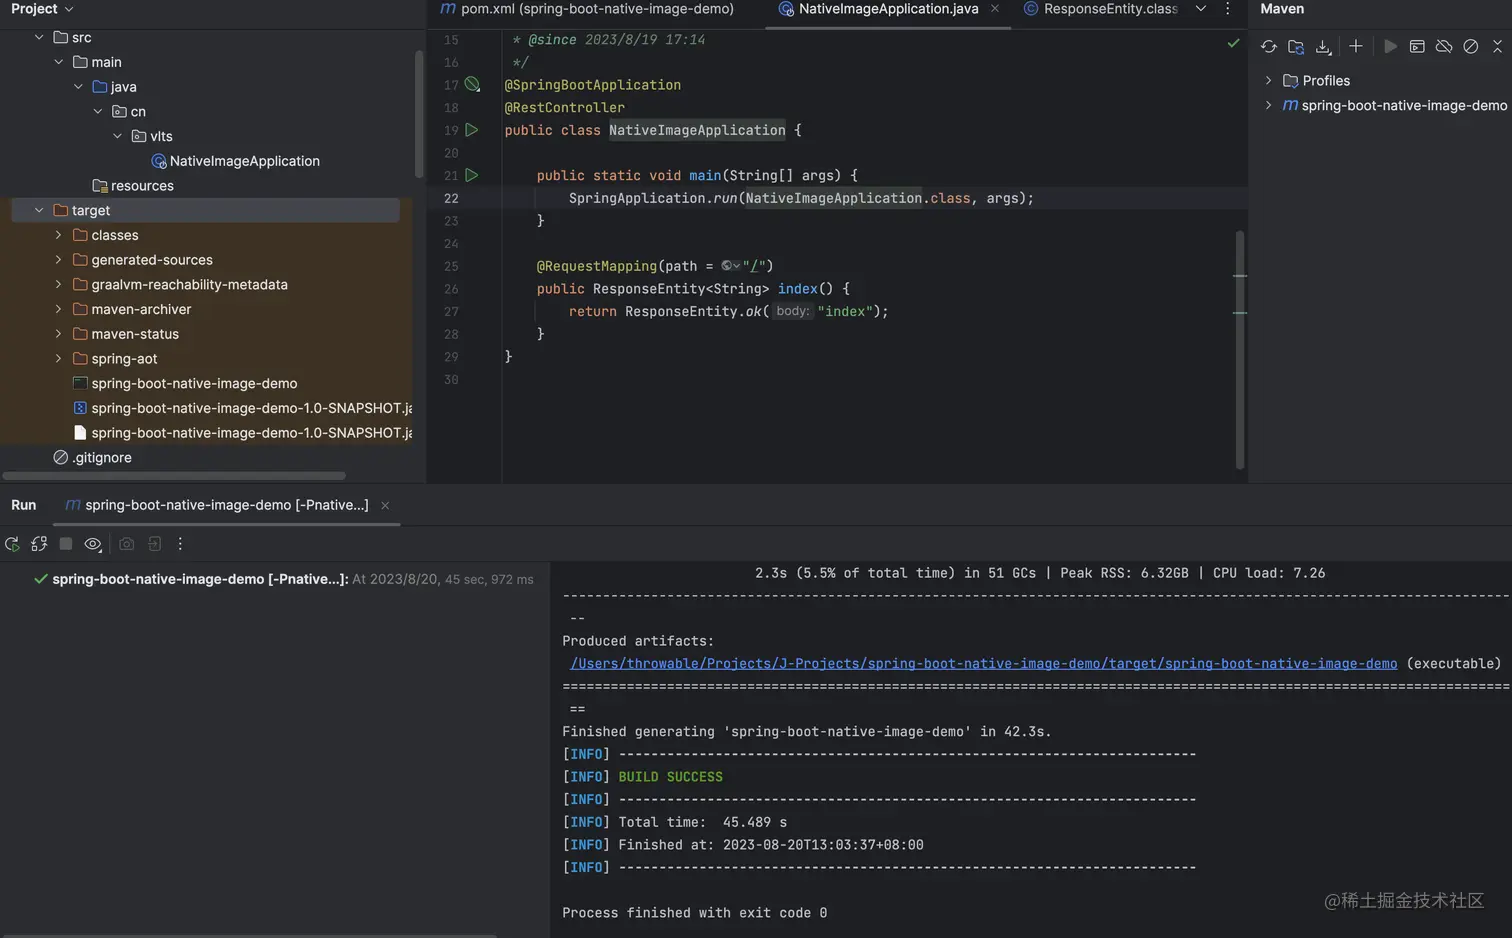Click the stop button in Run toolbar
Viewport: 1512px width, 938px height.
[65, 543]
